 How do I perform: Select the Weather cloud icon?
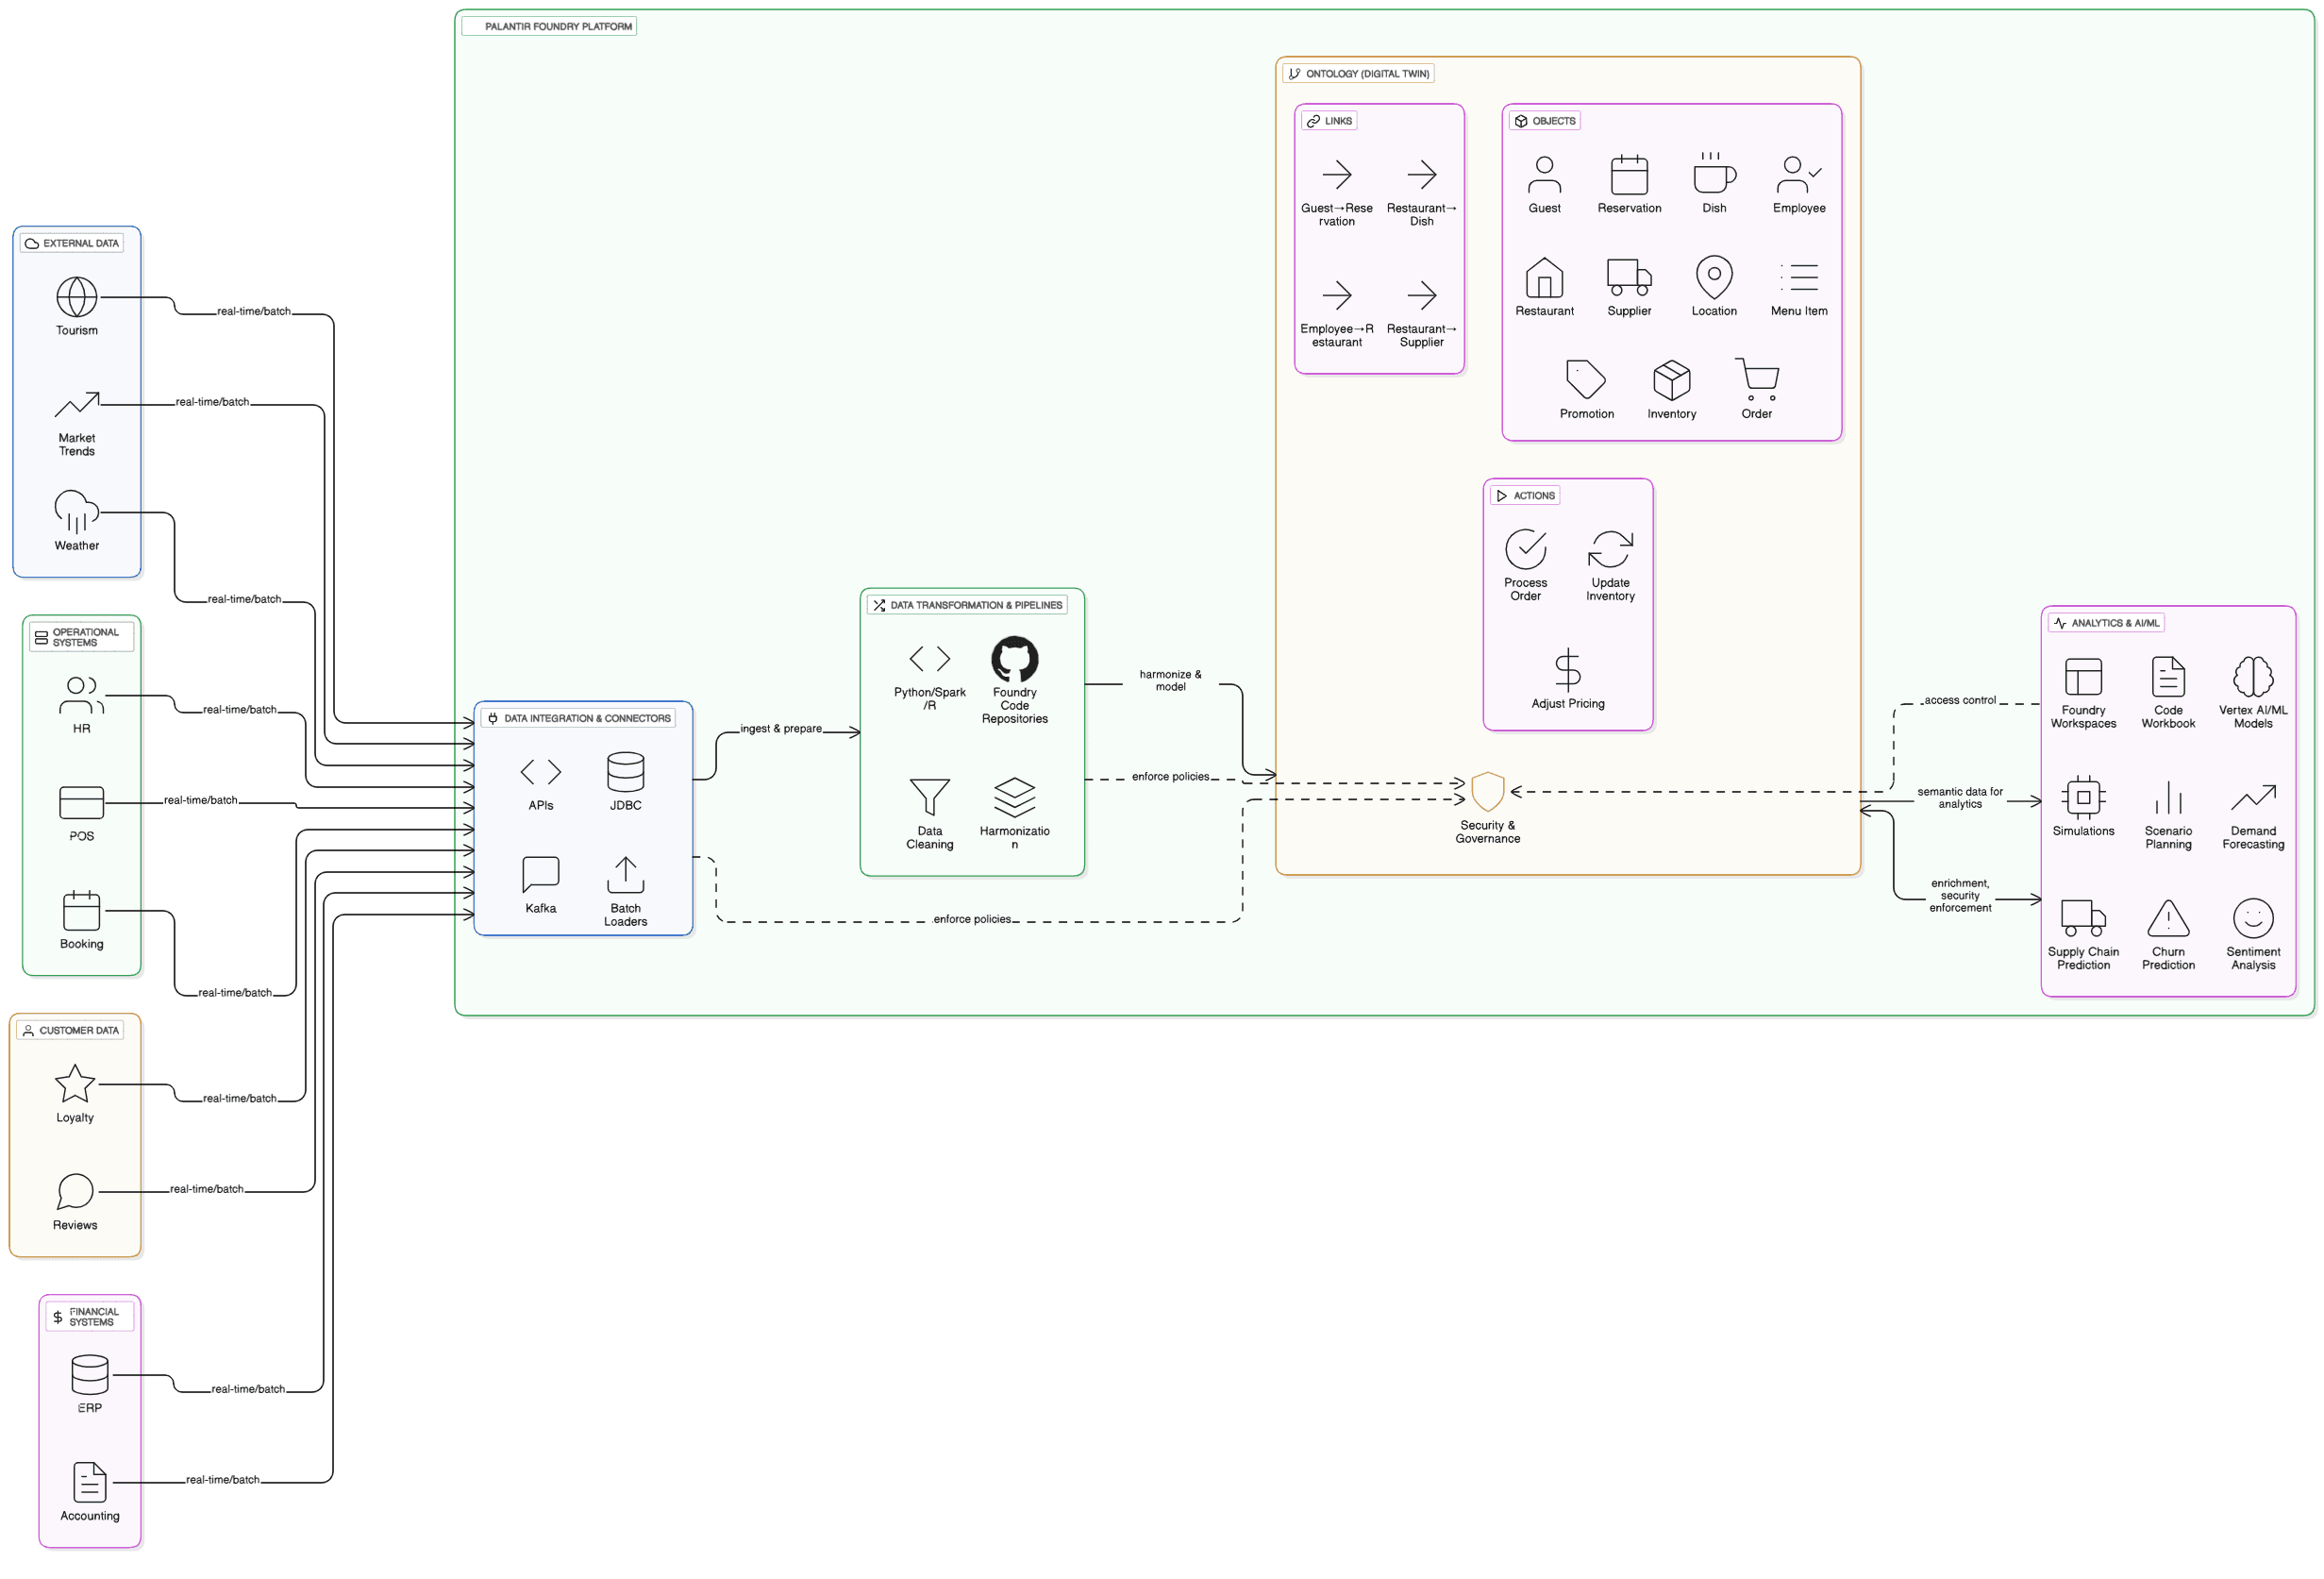(x=77, y=511)
